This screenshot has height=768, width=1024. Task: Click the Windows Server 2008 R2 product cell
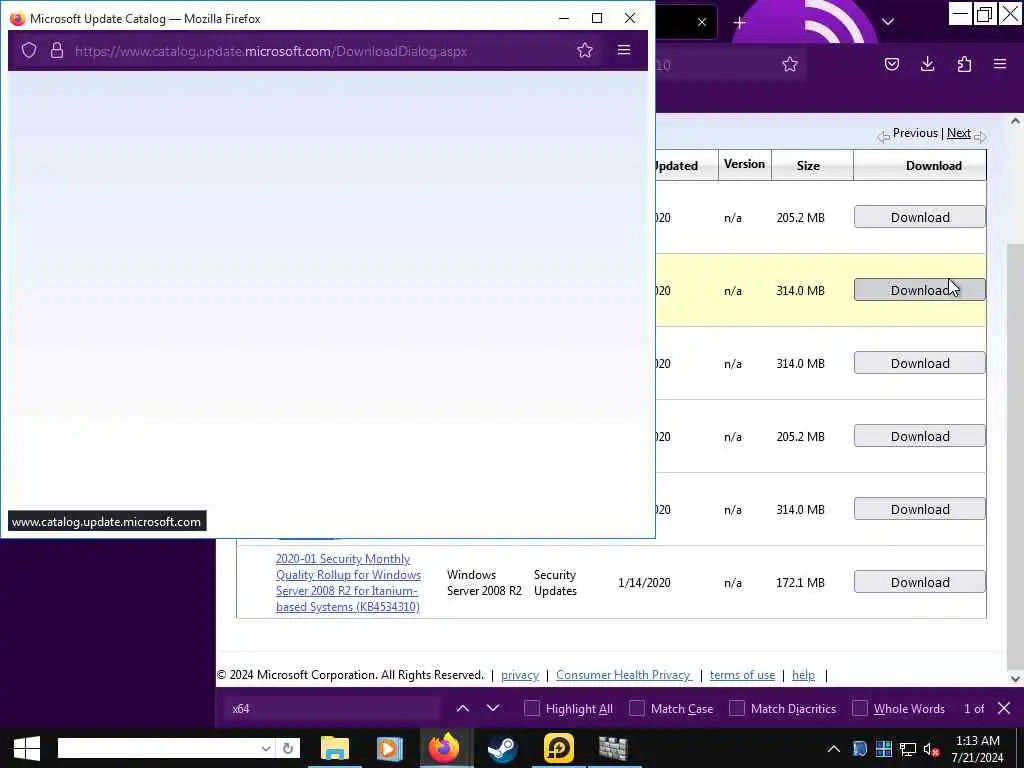click(484, 583)
